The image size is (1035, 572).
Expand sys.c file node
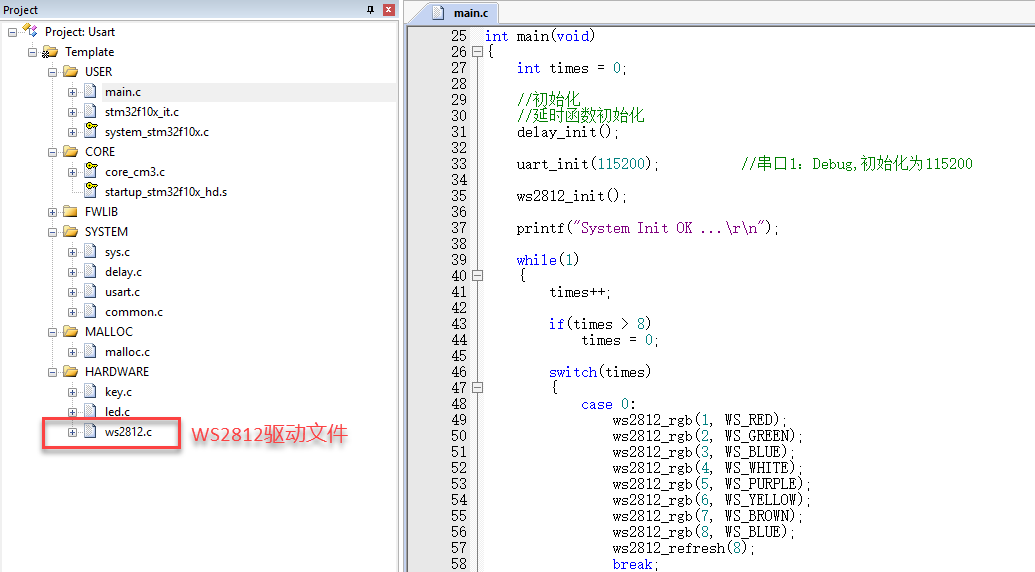(x=73, y=252)
